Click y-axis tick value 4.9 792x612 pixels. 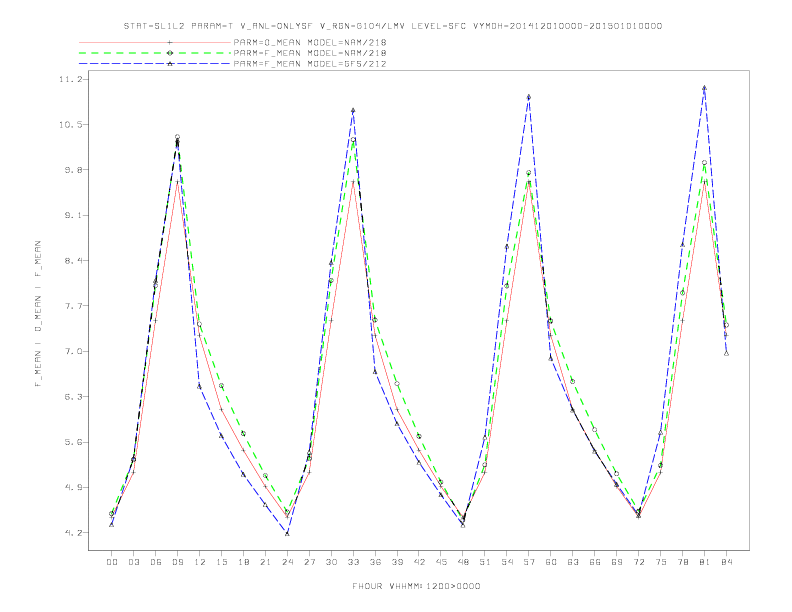72,487
